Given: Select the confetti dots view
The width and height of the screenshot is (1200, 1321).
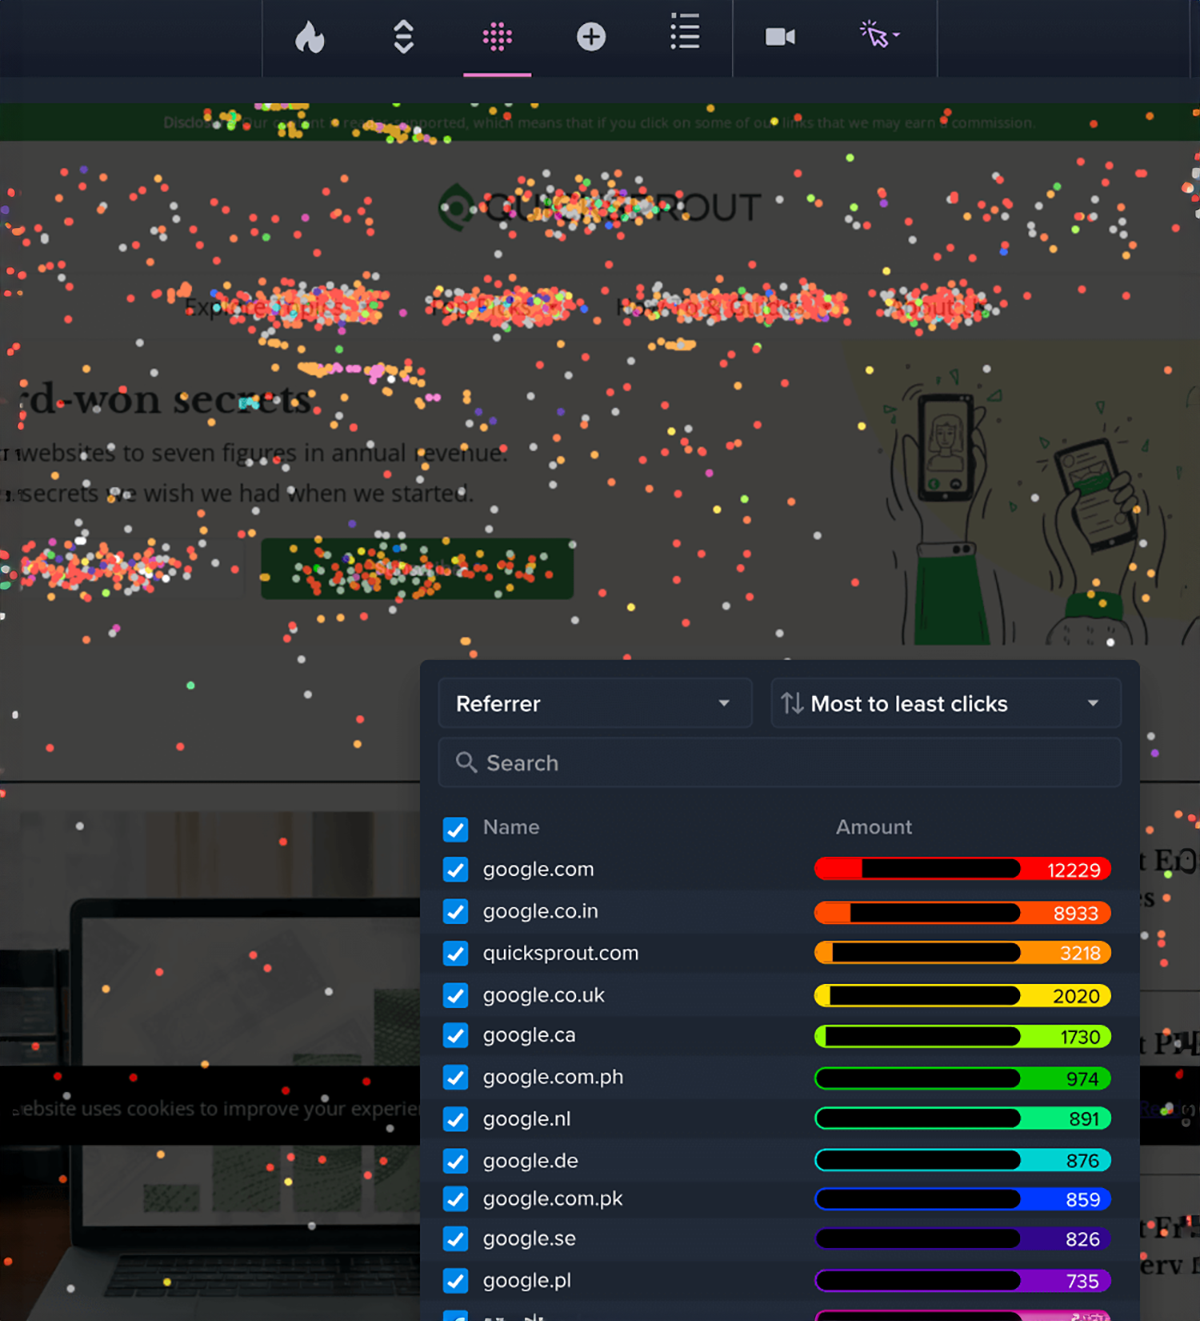Looking at the screenshot, I should pyautogui.click(x=497, y=38).
